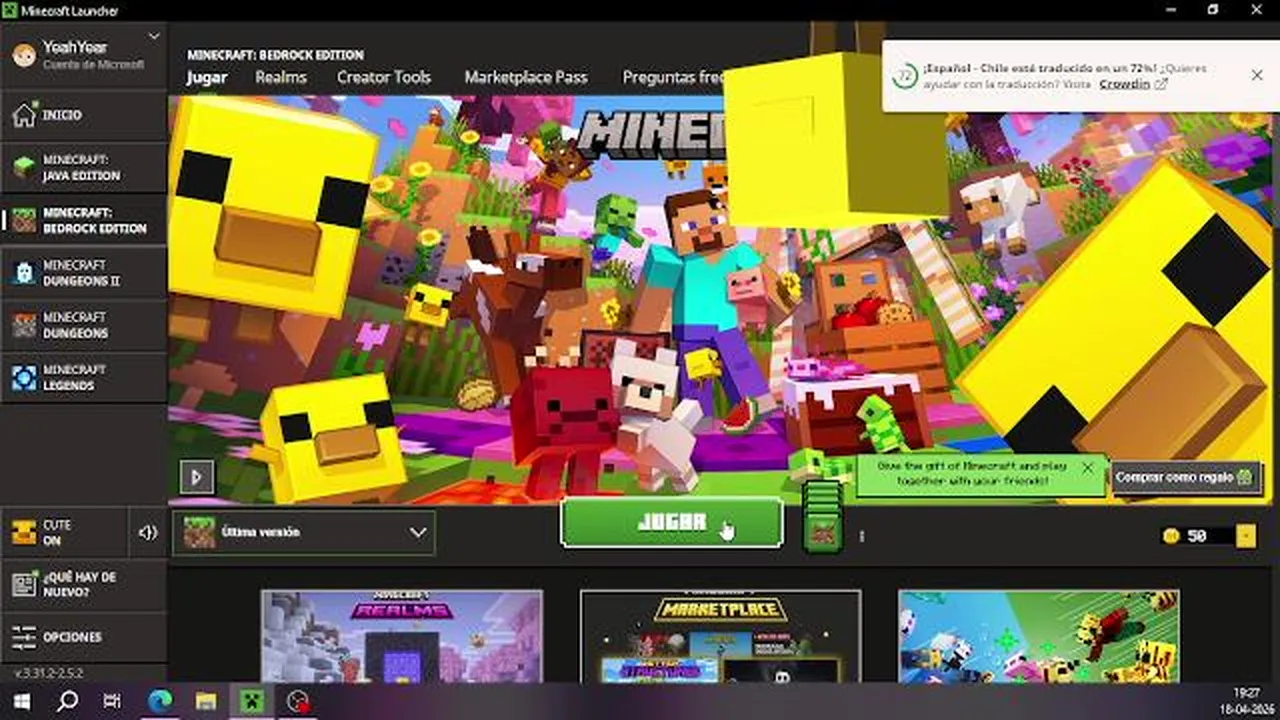Click the yellow add Minecoins button
Viewport: 1280px width, 720px height.
[1246, 537]
